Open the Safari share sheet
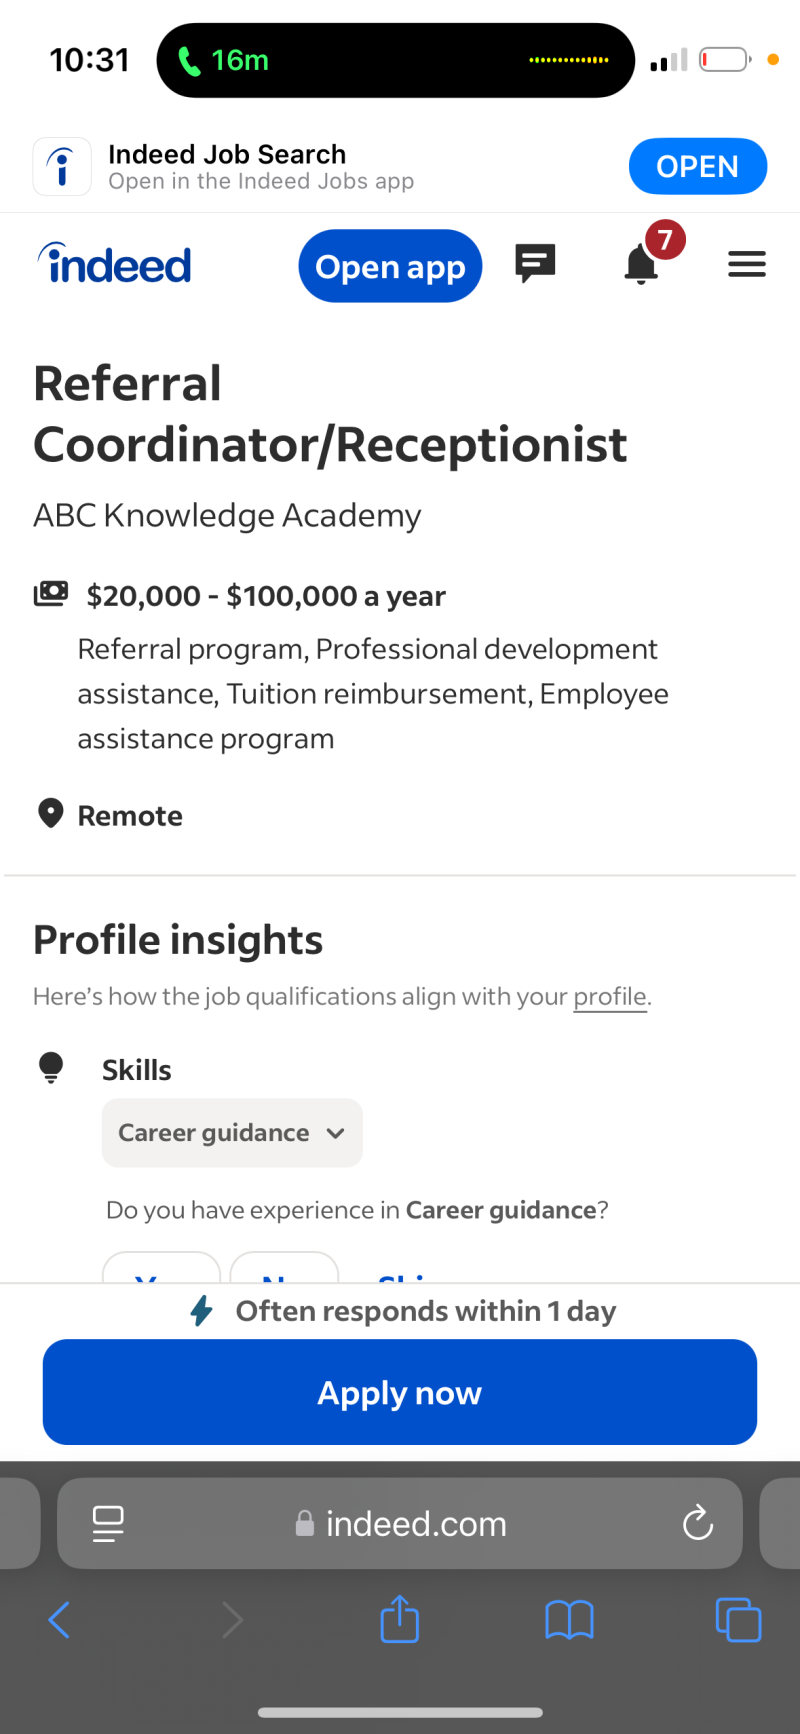The width and height of the screenshot is (800, 1734). coord(400,1619)
